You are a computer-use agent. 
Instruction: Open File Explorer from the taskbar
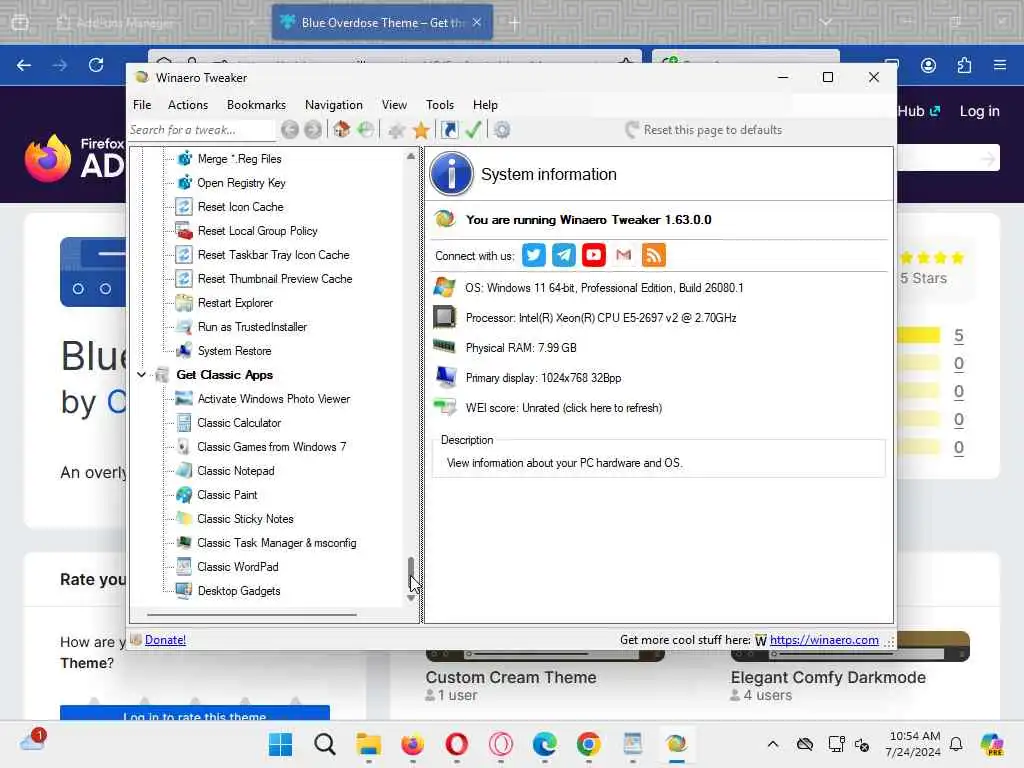368,744
